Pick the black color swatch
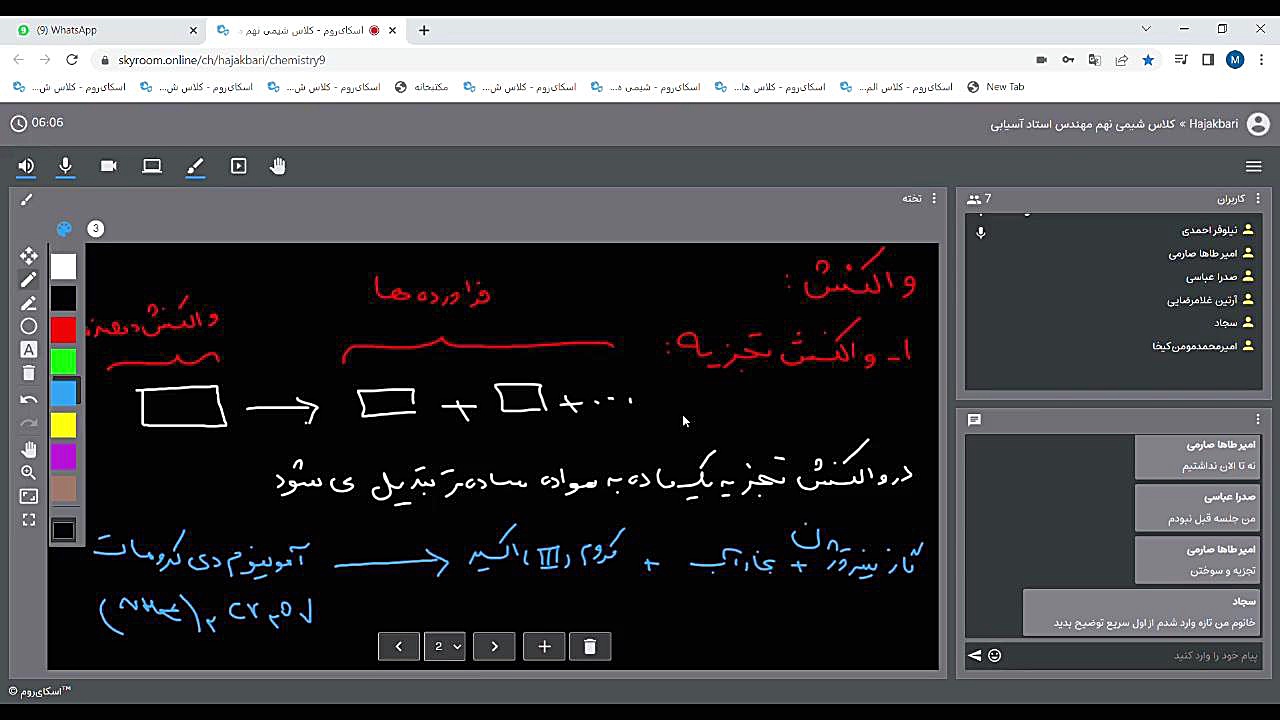This screenshot has height=720, width=1280. click(64, 298)
